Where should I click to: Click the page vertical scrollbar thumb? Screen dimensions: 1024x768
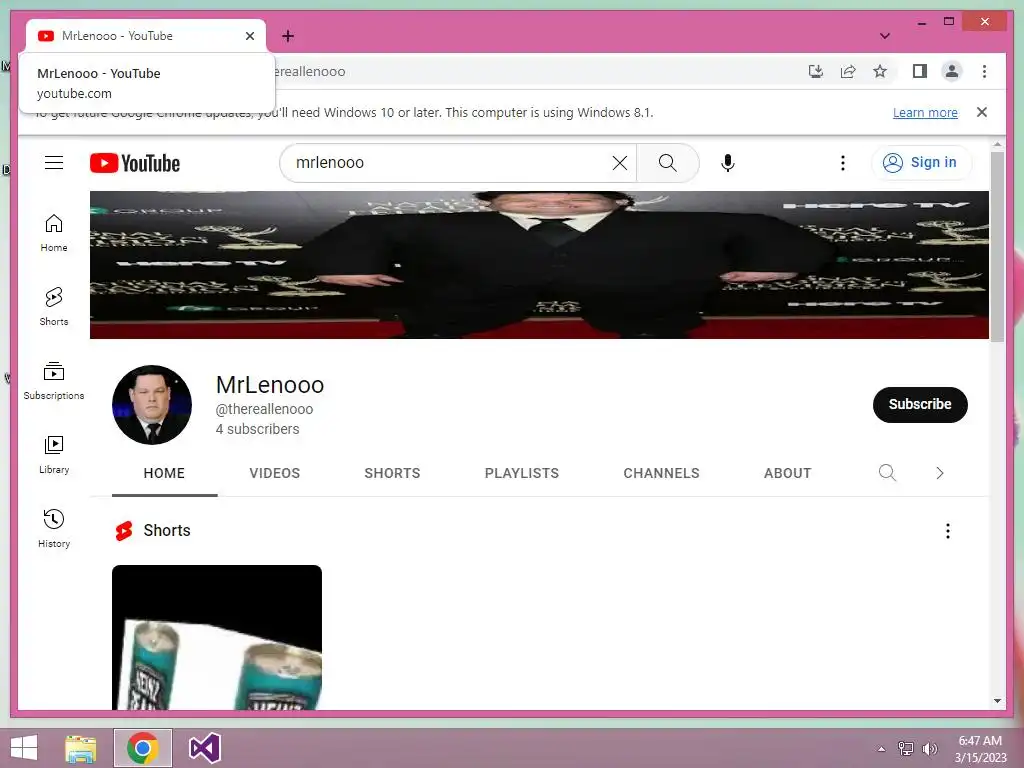point(997,246)
